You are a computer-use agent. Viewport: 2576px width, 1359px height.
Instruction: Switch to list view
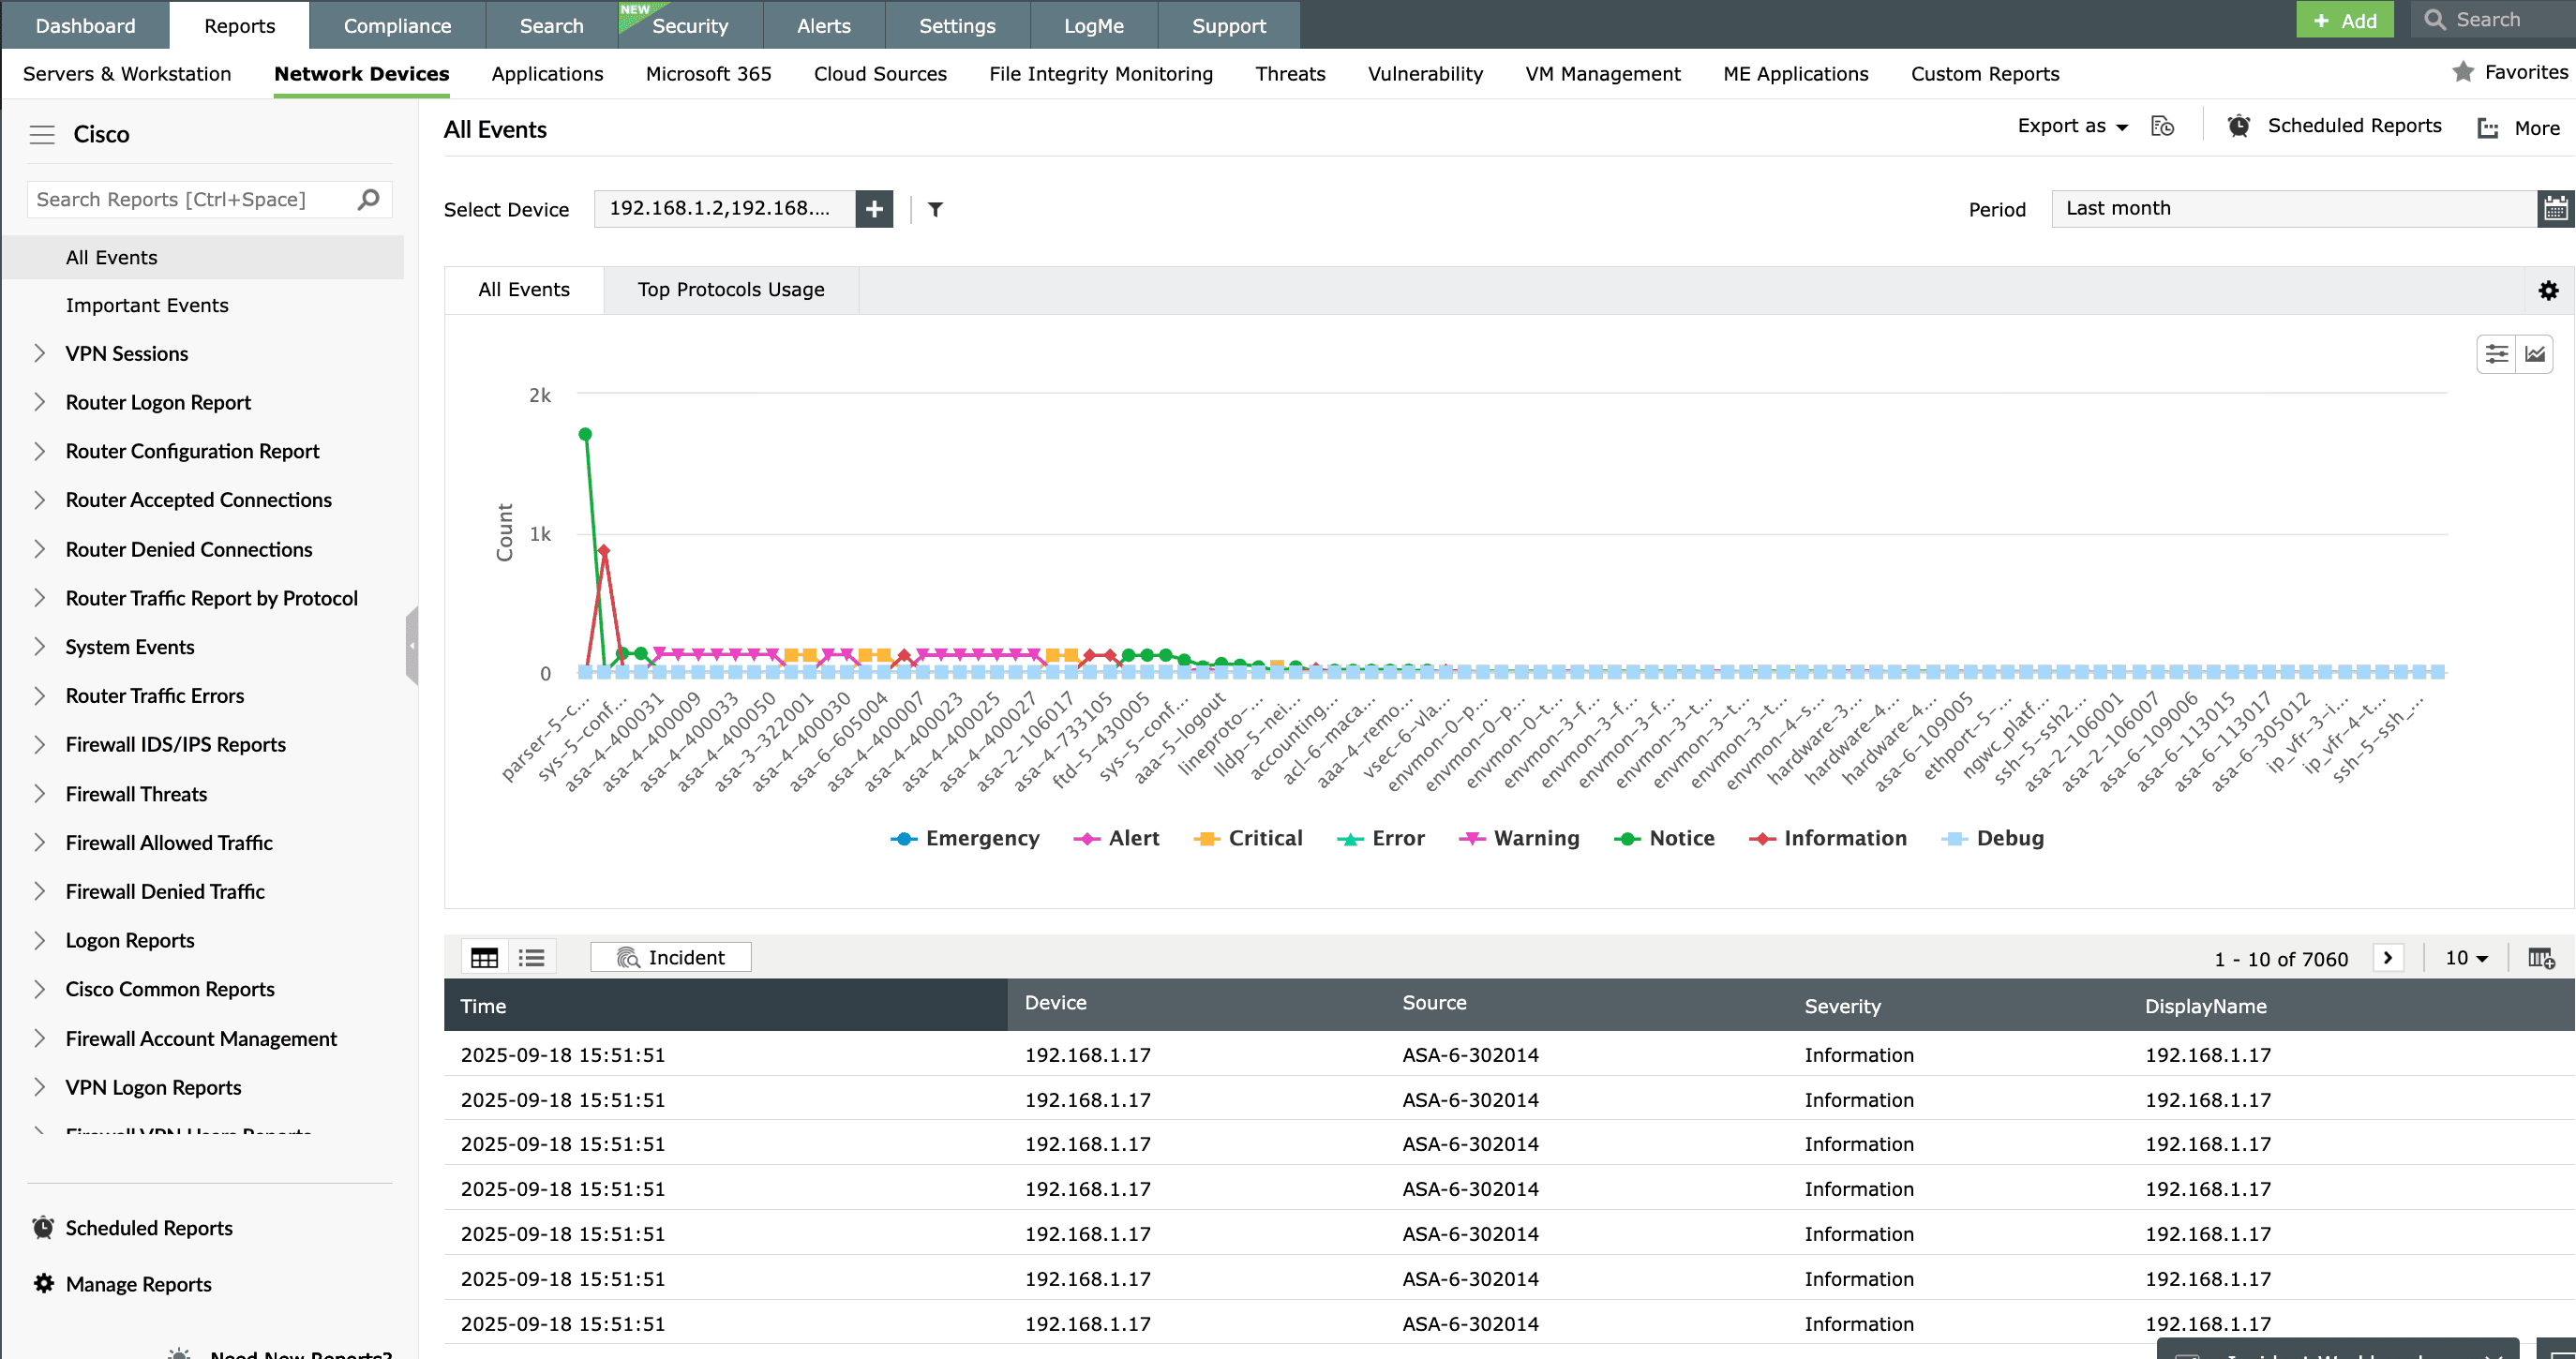532,958
